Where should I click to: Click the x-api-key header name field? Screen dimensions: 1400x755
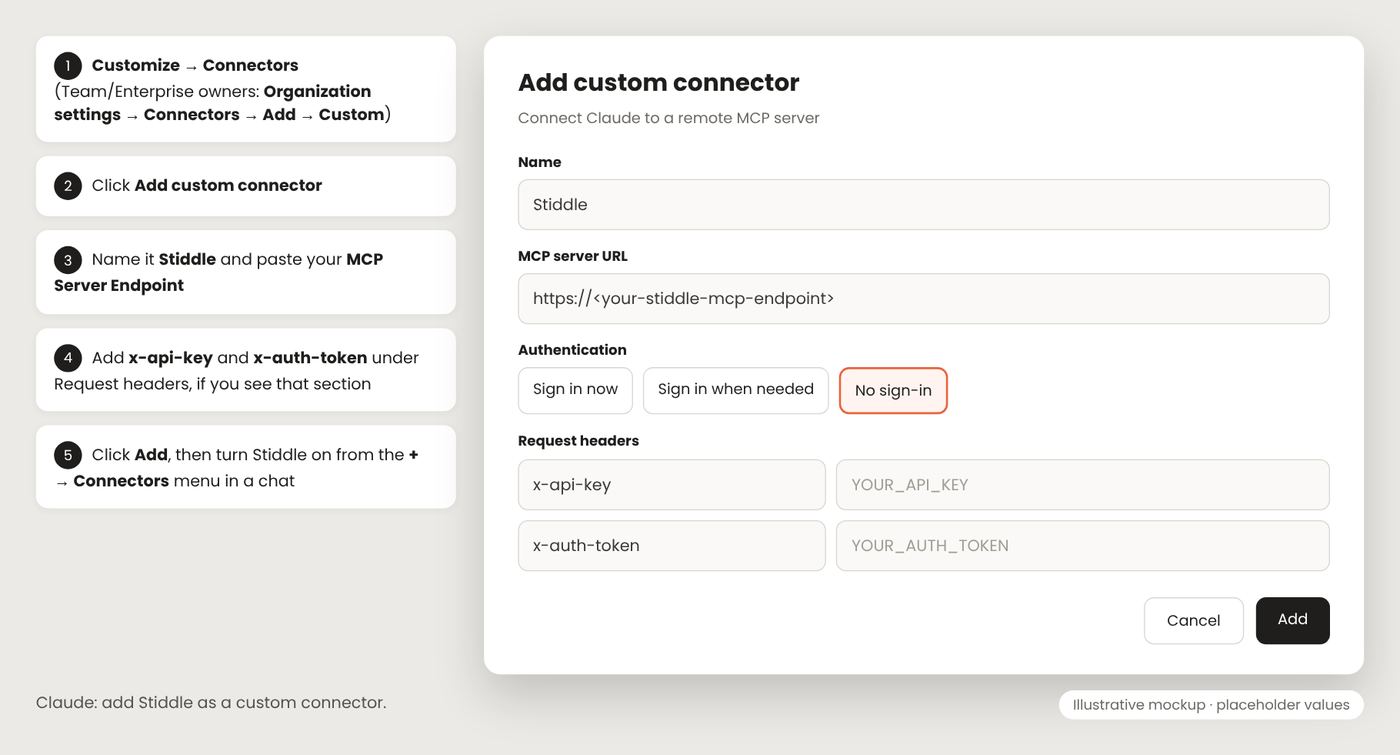(x=672, y=485)
